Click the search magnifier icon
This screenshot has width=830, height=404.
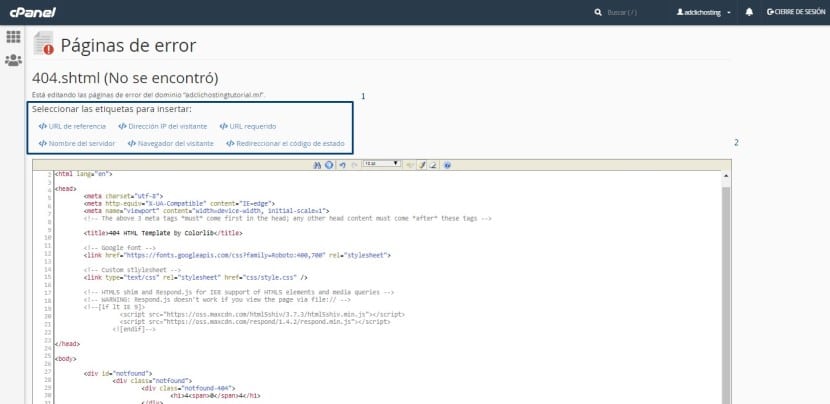(x=598, y=12)
